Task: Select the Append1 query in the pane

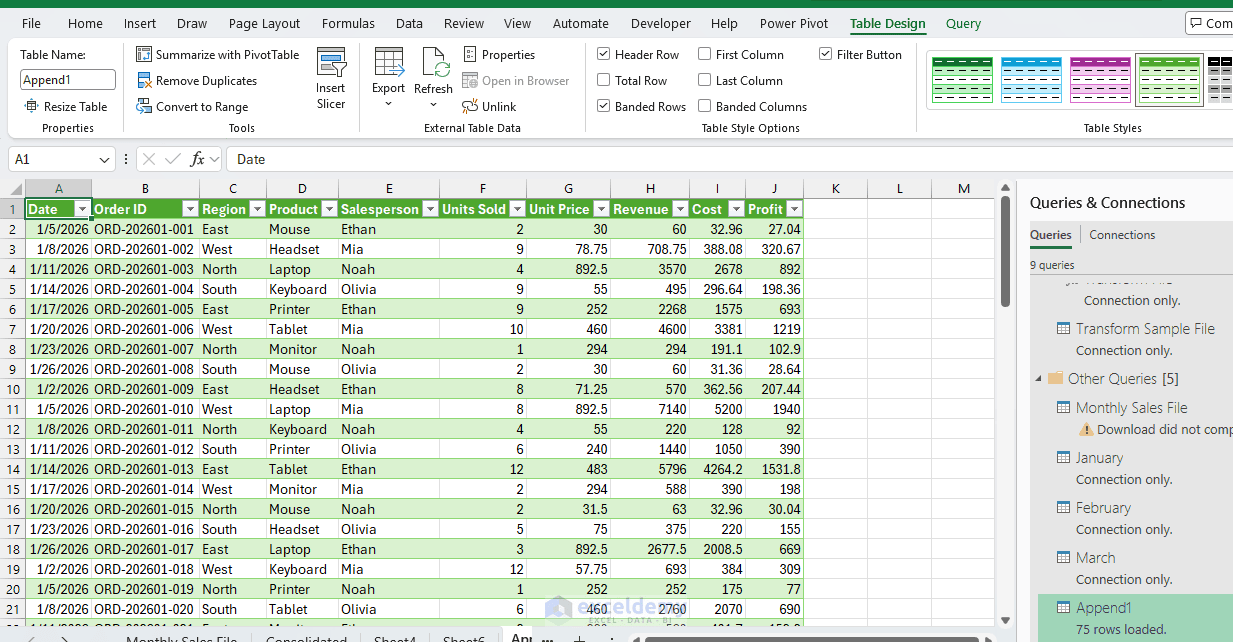Action: [1135, 618]
